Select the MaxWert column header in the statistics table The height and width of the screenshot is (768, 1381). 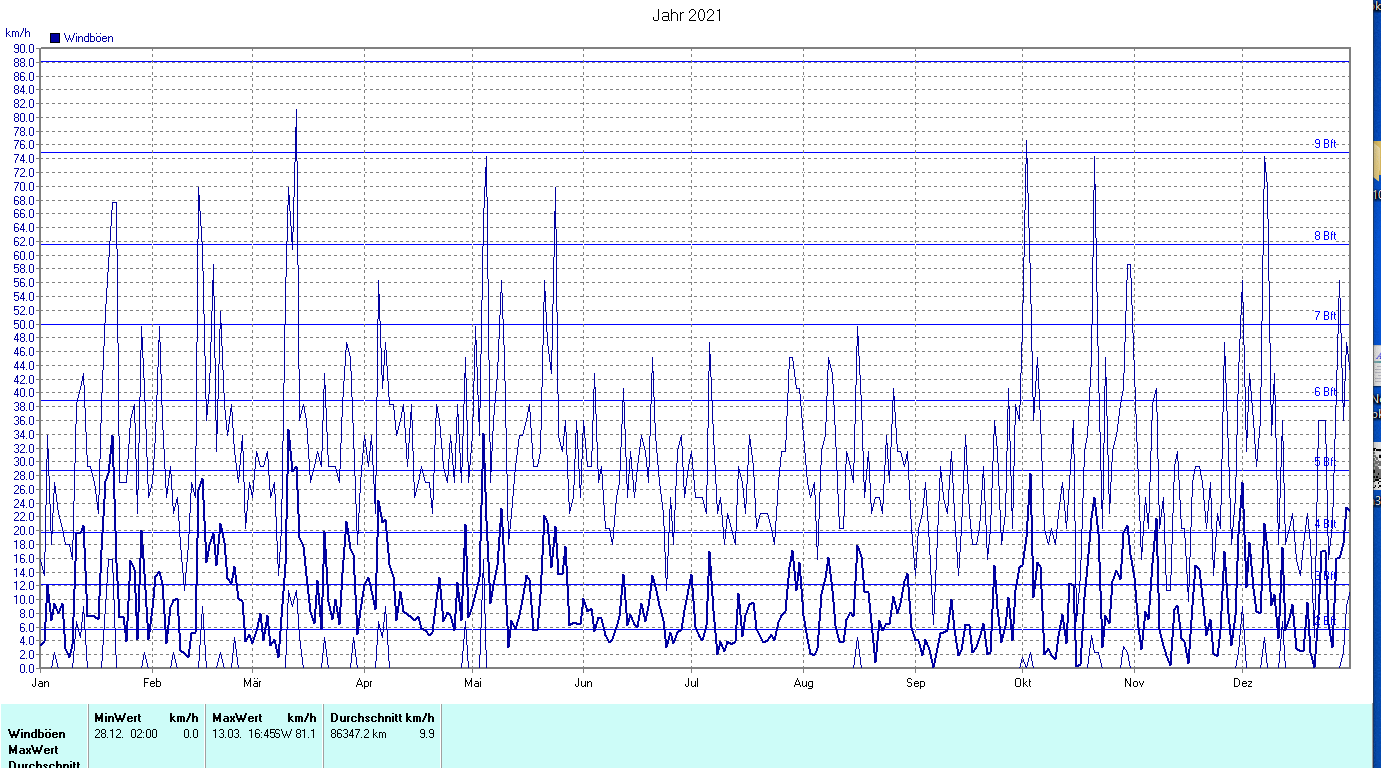[237, 718]
